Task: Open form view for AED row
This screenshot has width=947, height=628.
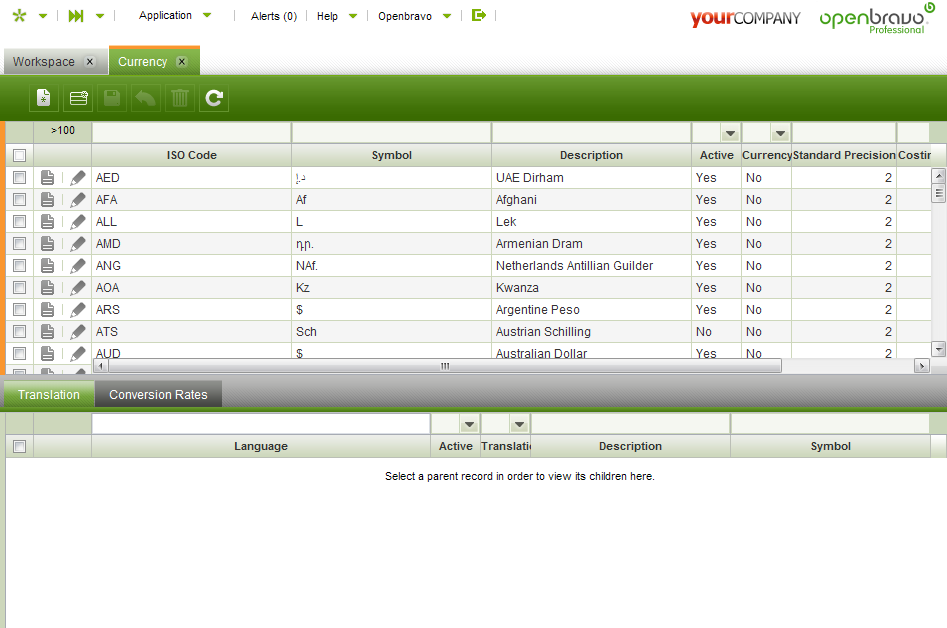Action: [47, 178]
